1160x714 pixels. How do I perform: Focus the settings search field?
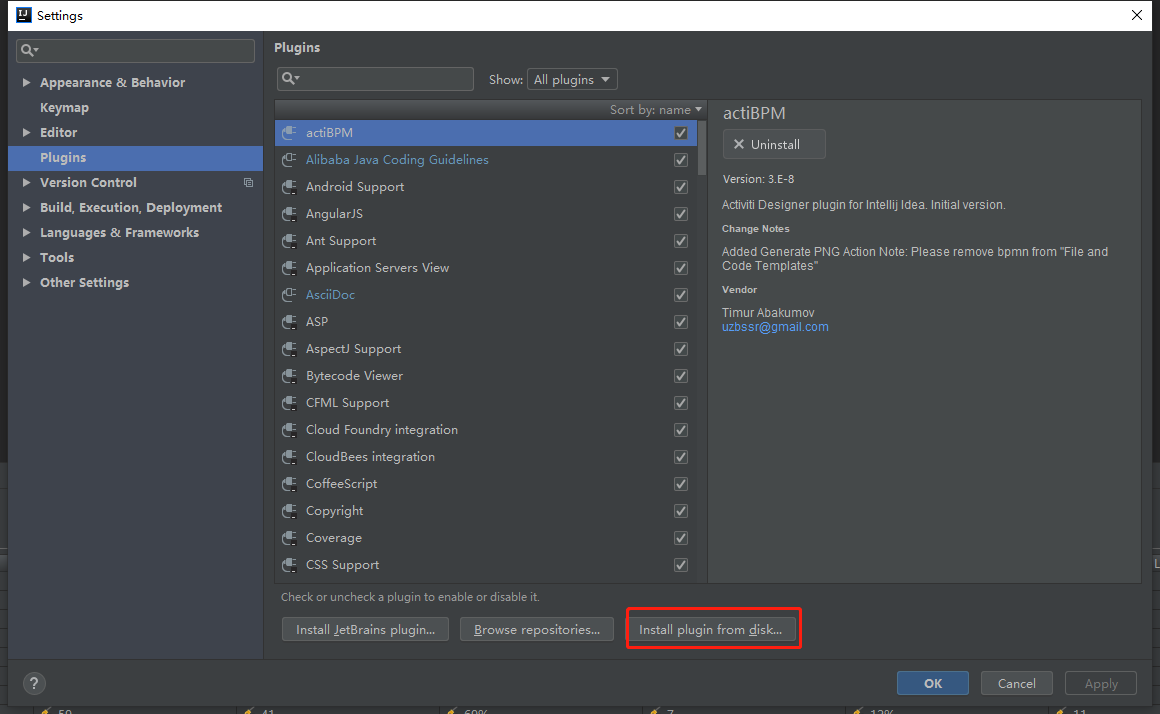coord(135,50)
